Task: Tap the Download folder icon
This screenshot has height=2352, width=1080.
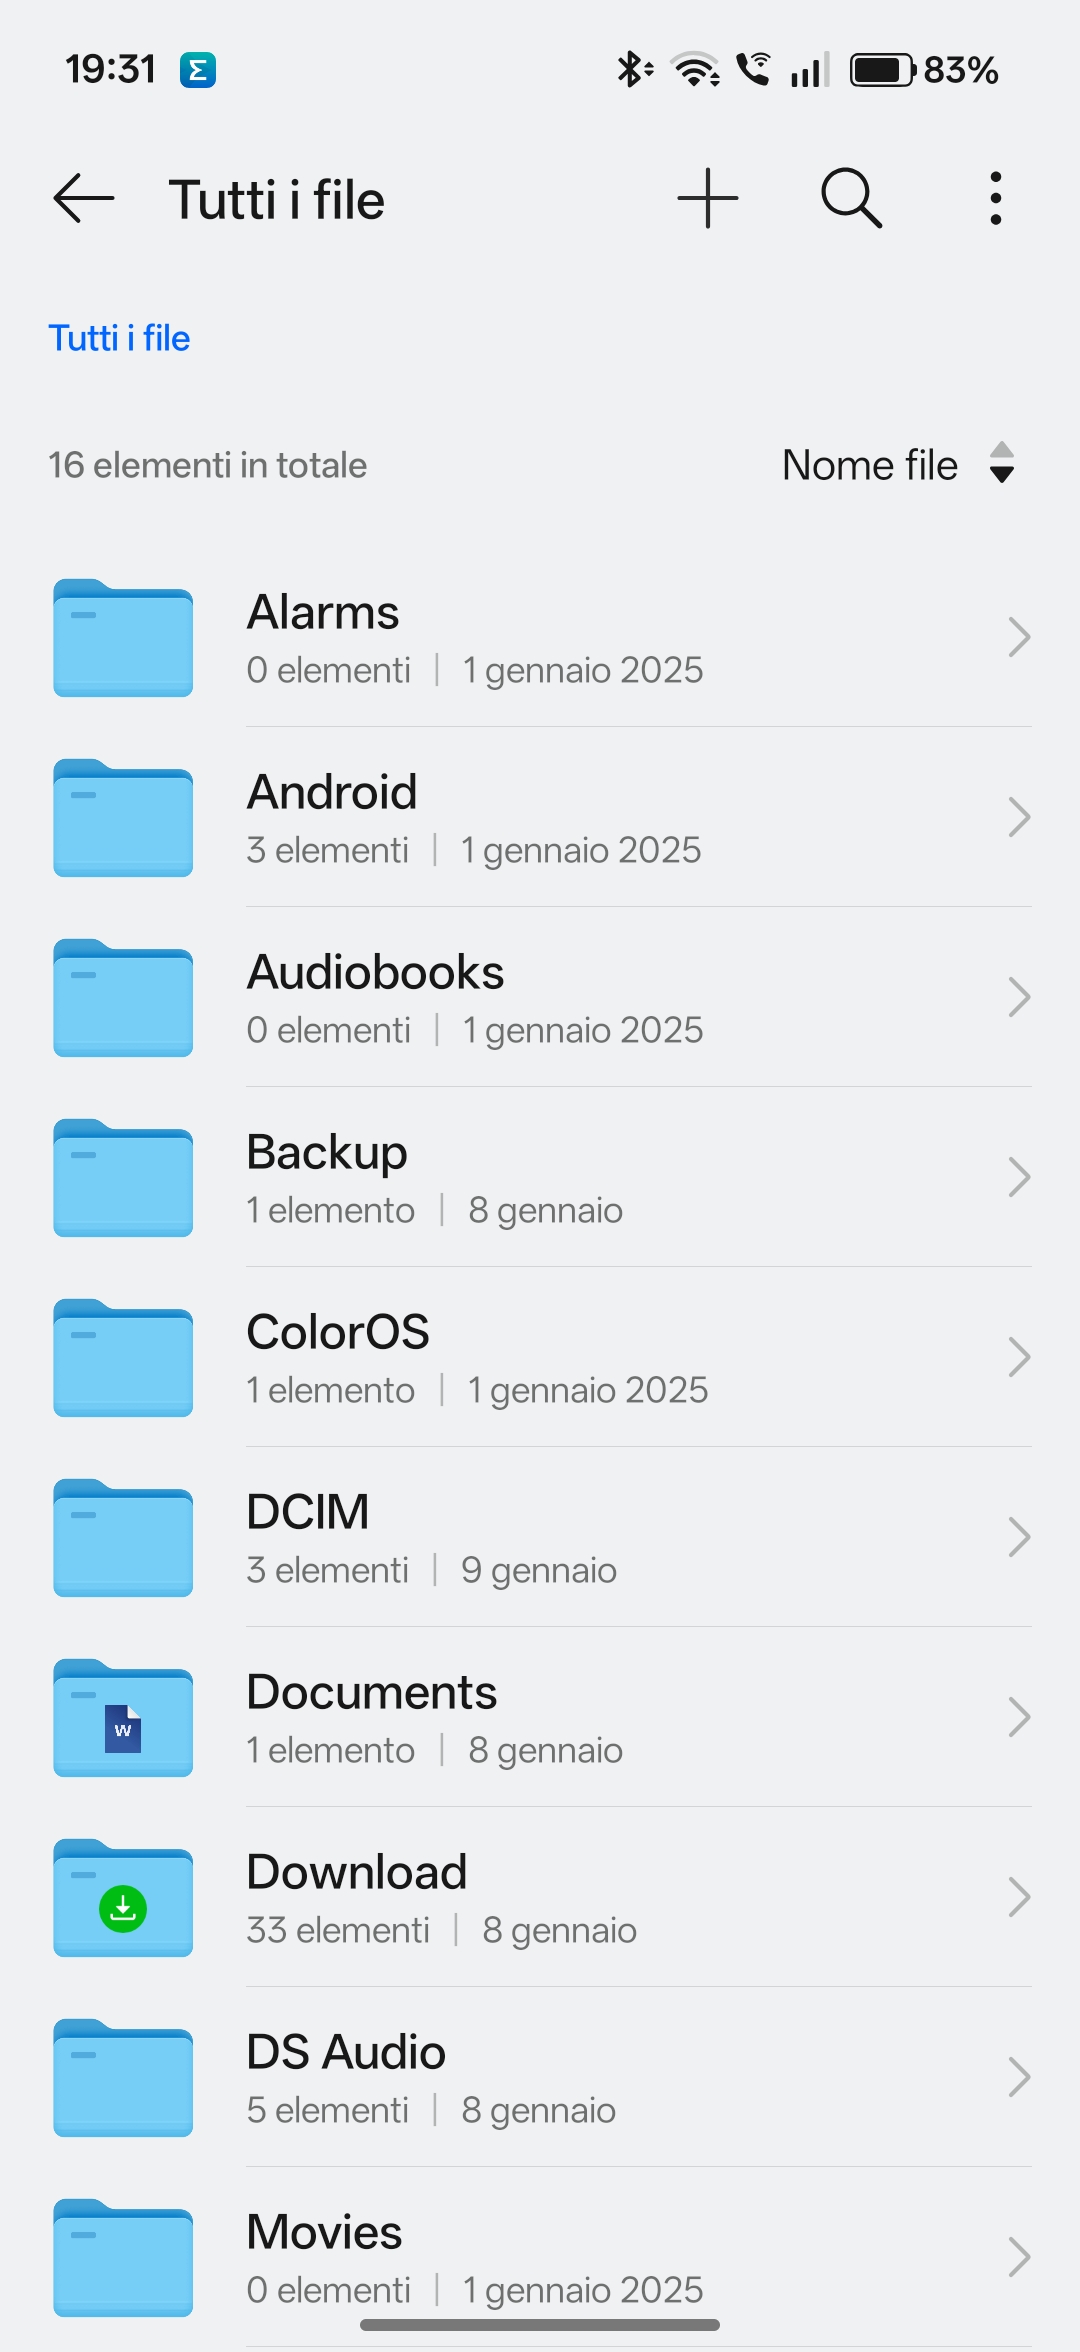Action: (x=123, y=1898)
